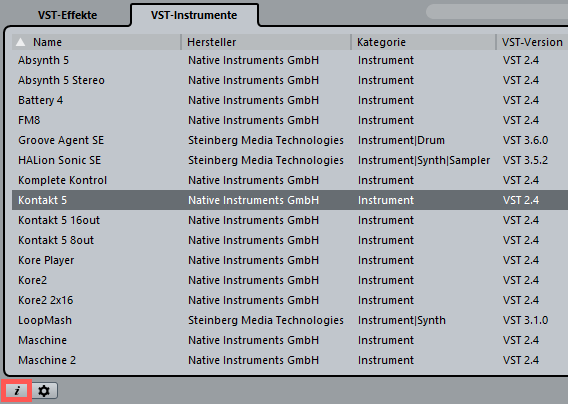Toggle sort order arrow in Name column
The image size is (568, 404).
(21, 42)
